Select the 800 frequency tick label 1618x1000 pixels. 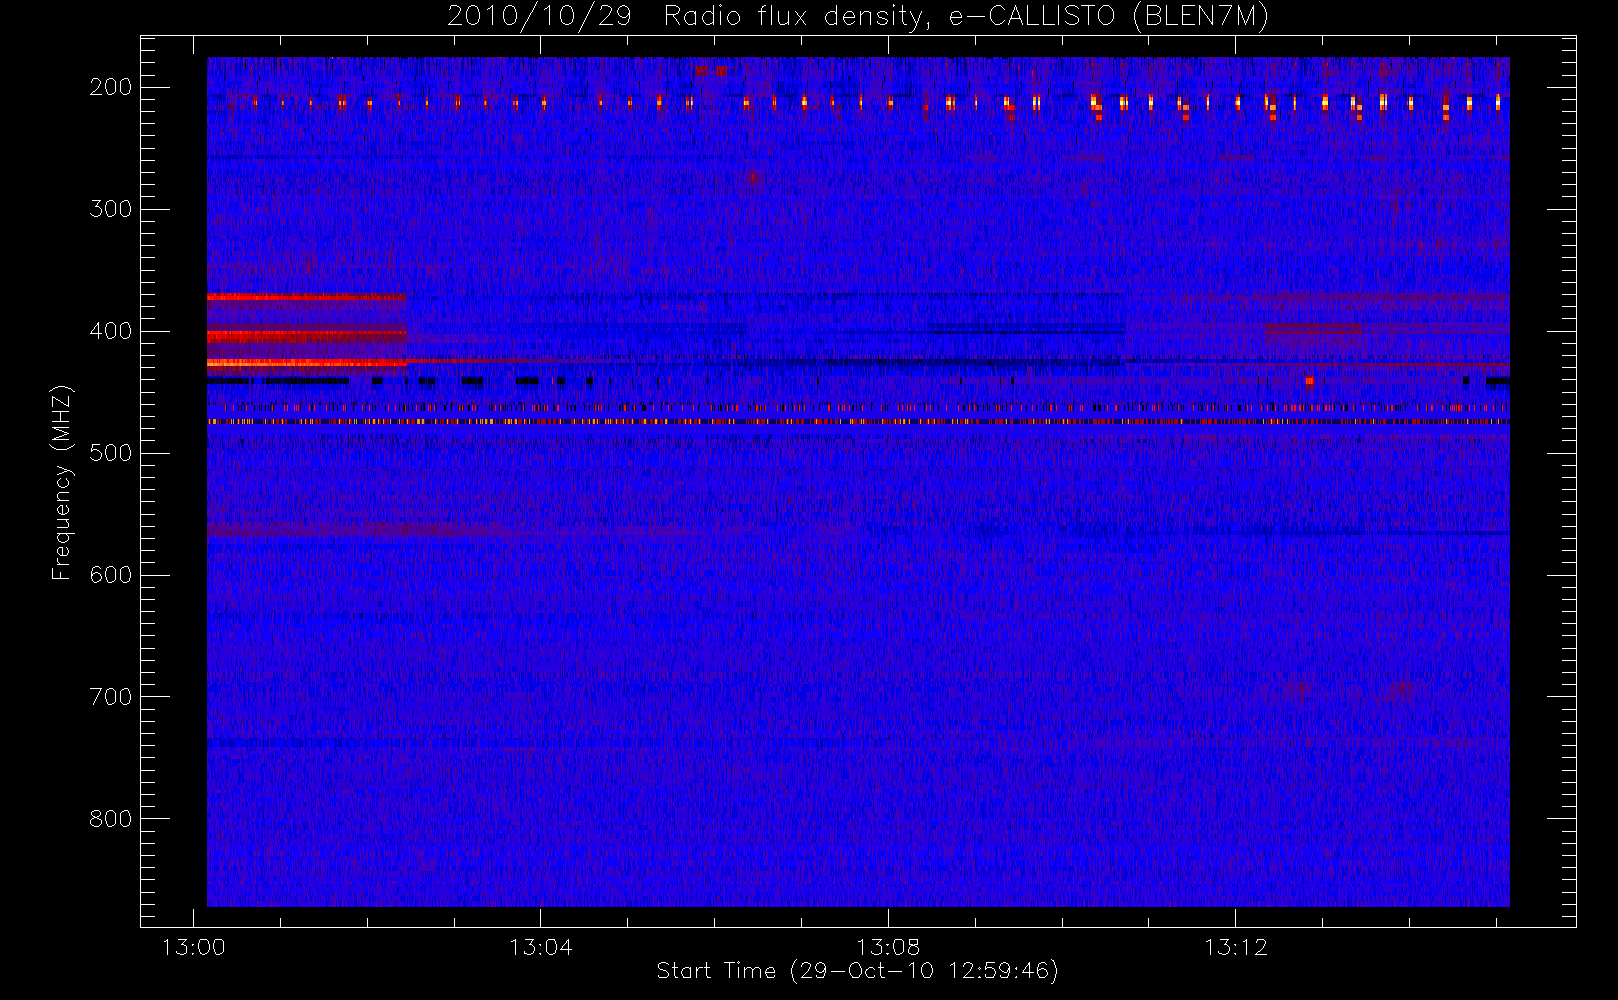point(110,819)
